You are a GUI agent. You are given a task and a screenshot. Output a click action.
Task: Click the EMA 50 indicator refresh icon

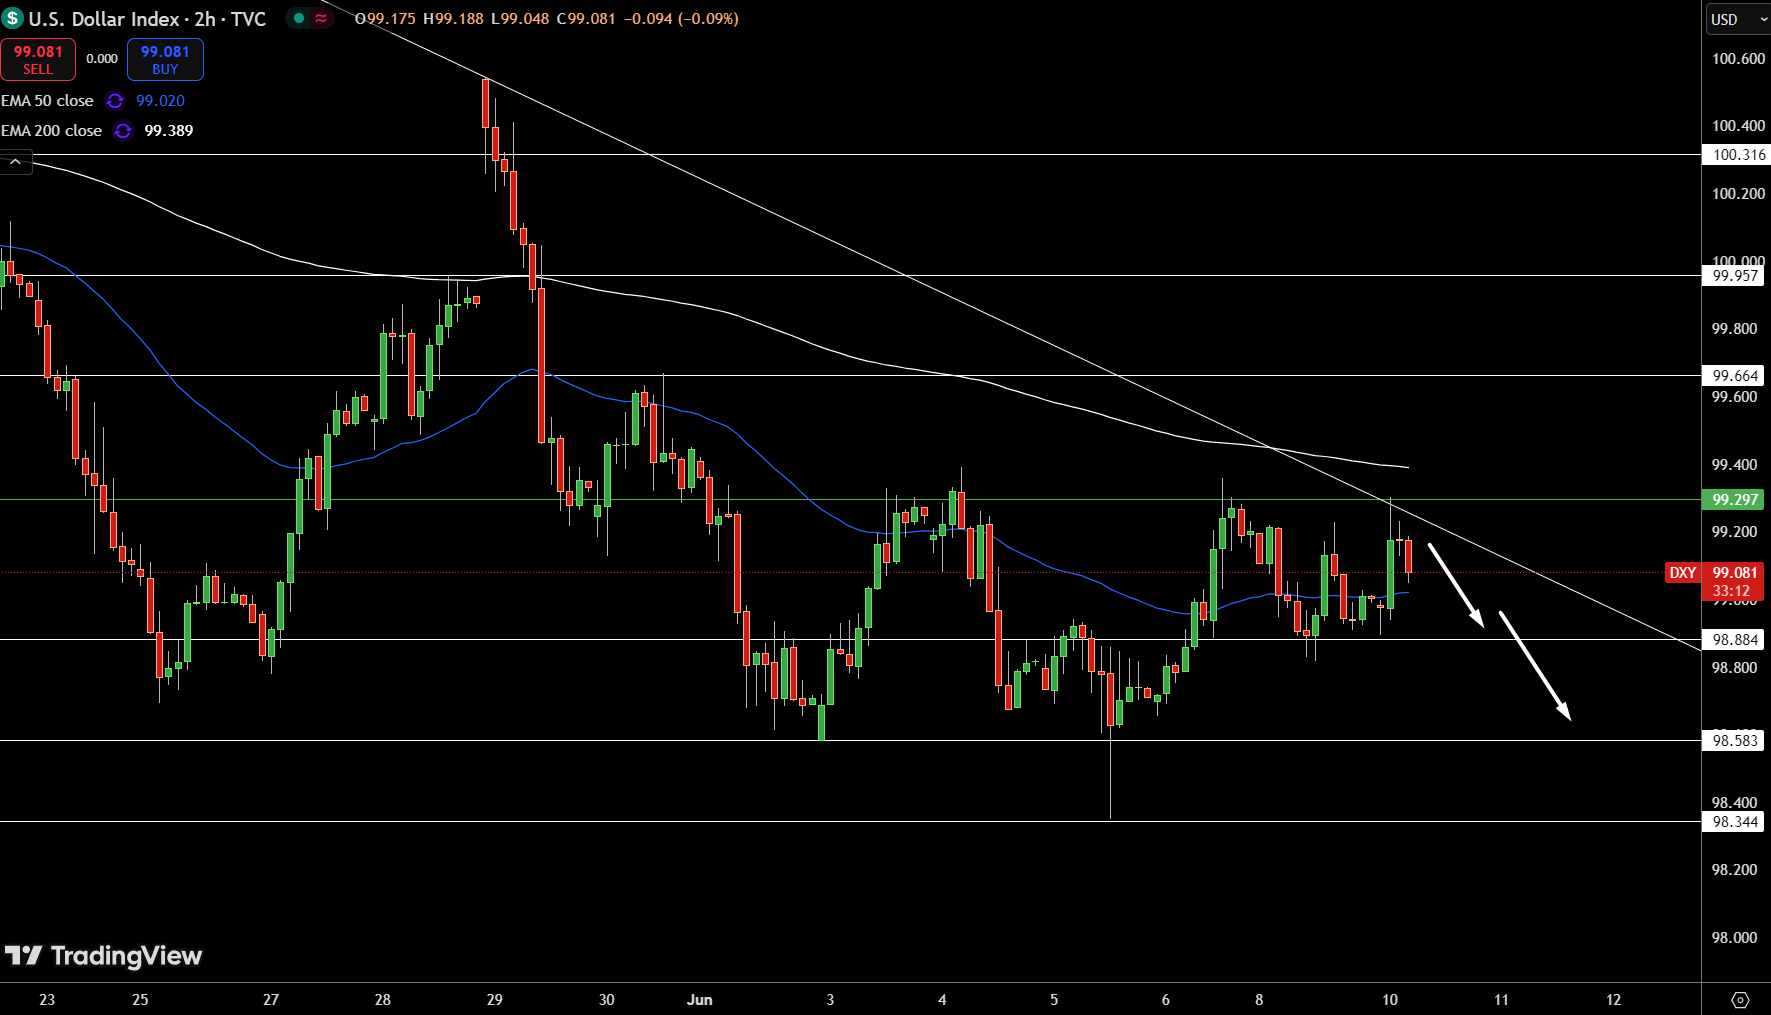coord(115,101)
